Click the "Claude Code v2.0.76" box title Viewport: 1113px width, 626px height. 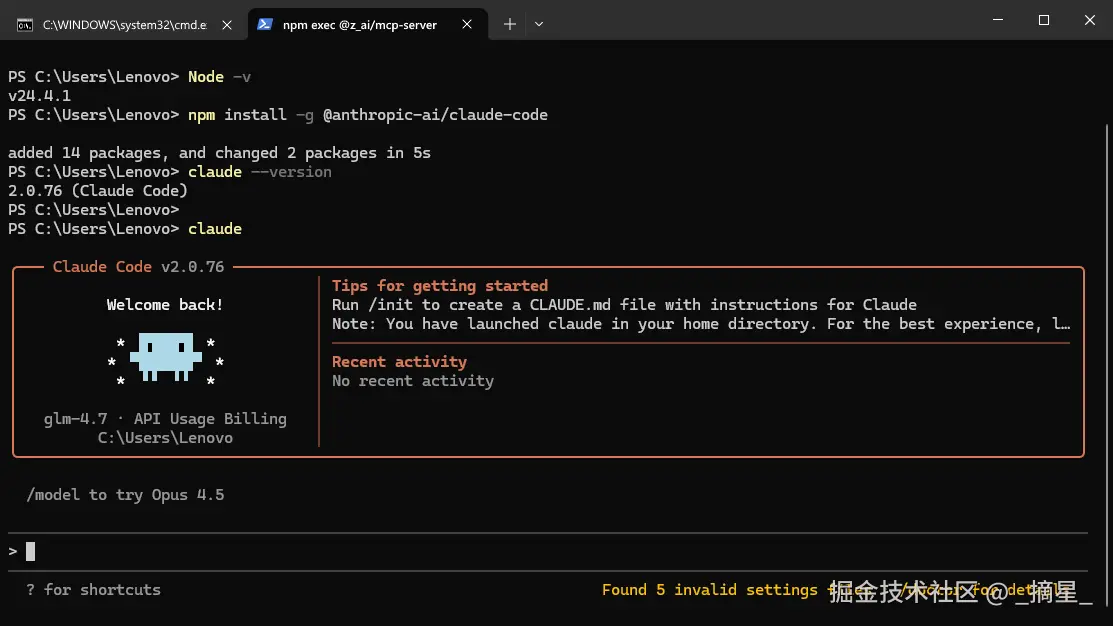coord(138,267)
